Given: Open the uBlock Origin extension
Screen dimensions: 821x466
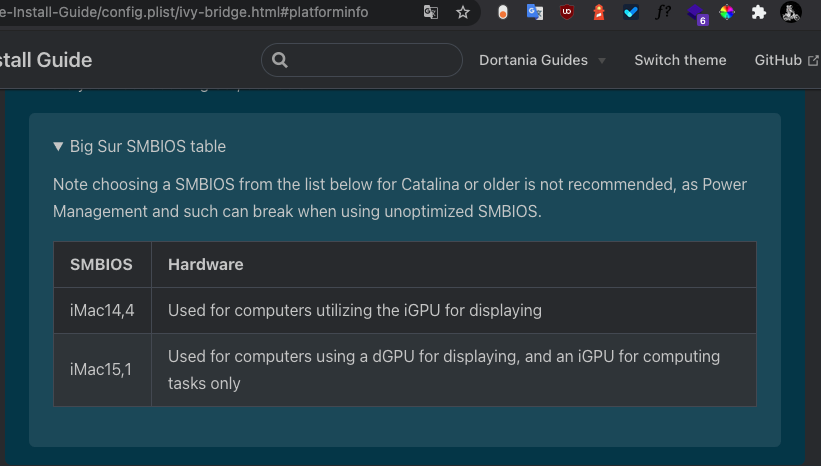Looking at the screenshot, I should (x=567, y=13).
